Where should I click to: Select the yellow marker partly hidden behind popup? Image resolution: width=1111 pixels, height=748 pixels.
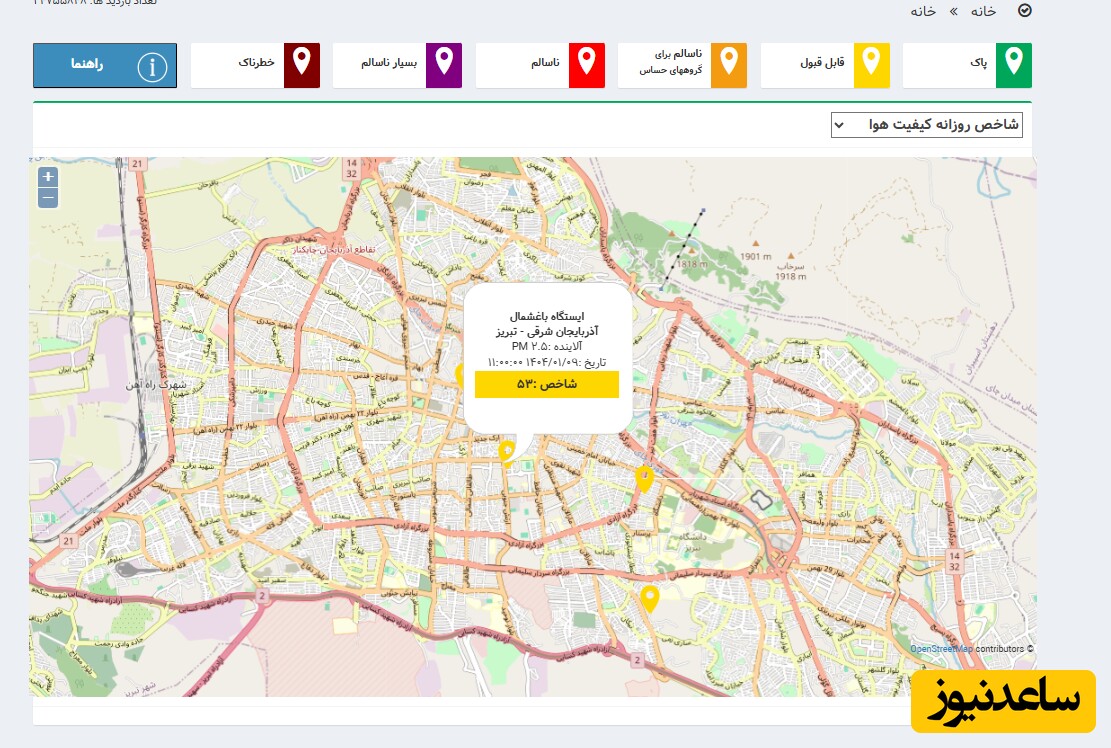click(x=460, y=375)
